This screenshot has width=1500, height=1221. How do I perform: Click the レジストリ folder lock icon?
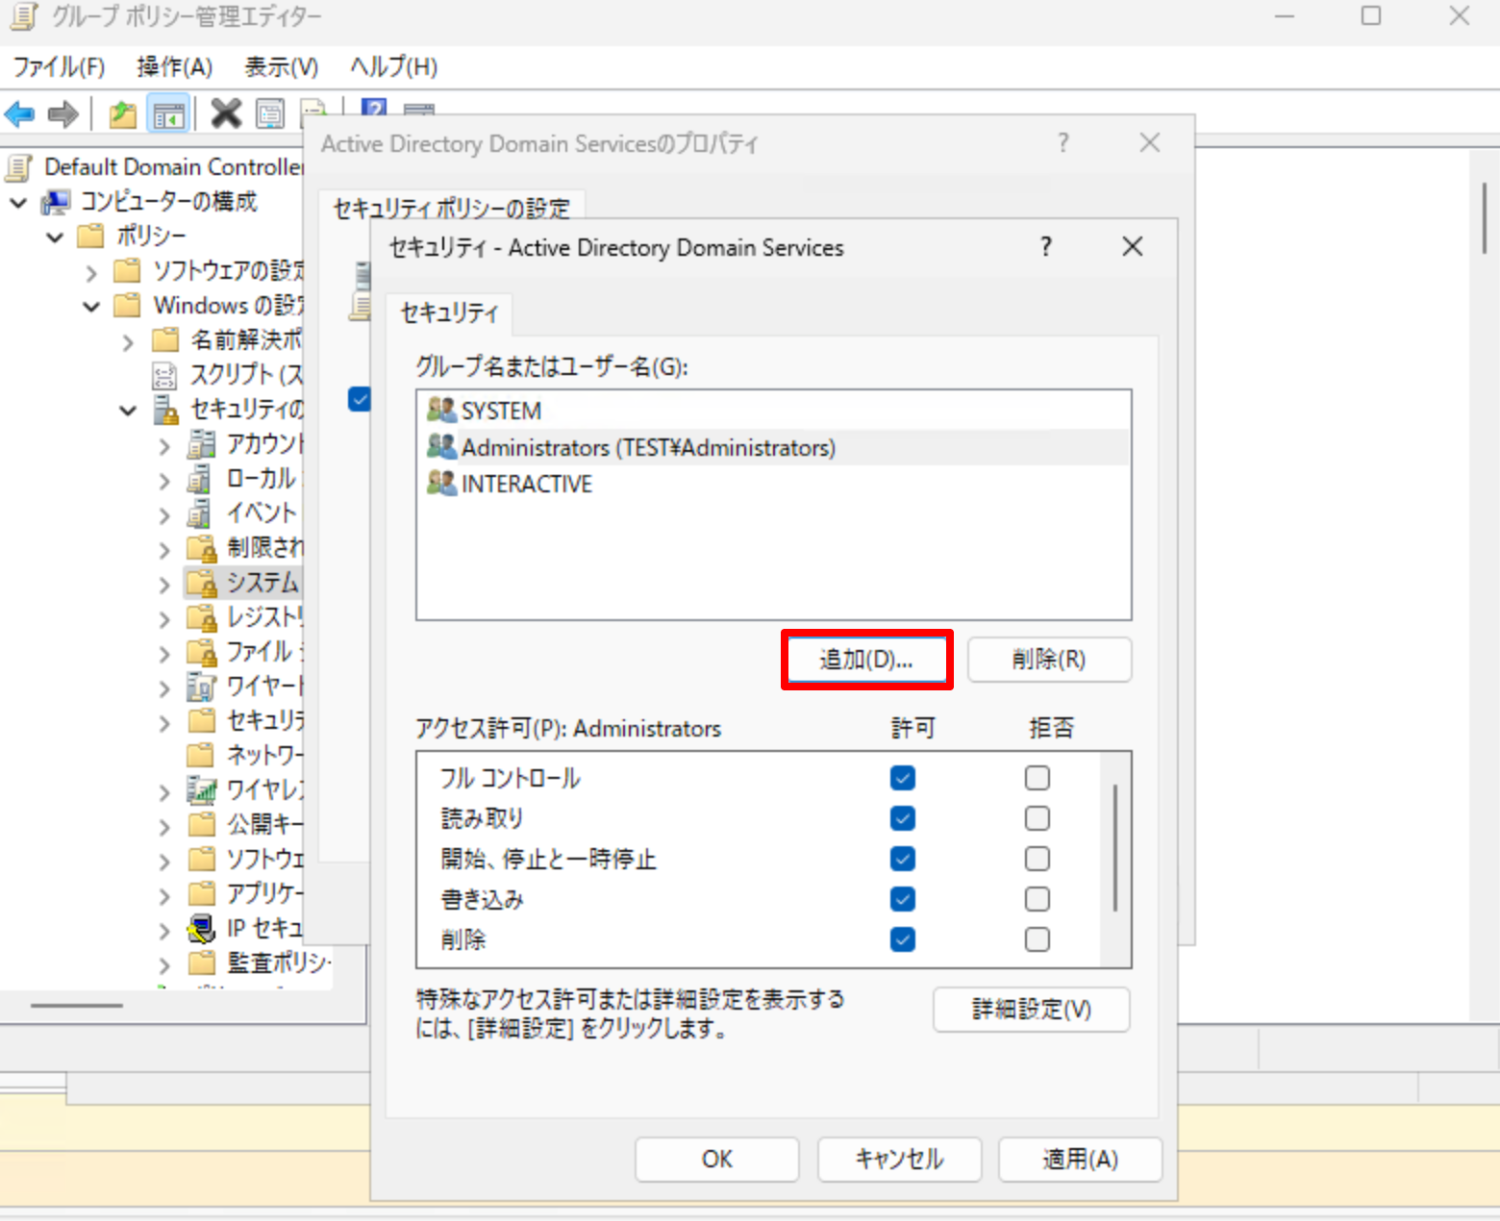click(x=202, y=617)
